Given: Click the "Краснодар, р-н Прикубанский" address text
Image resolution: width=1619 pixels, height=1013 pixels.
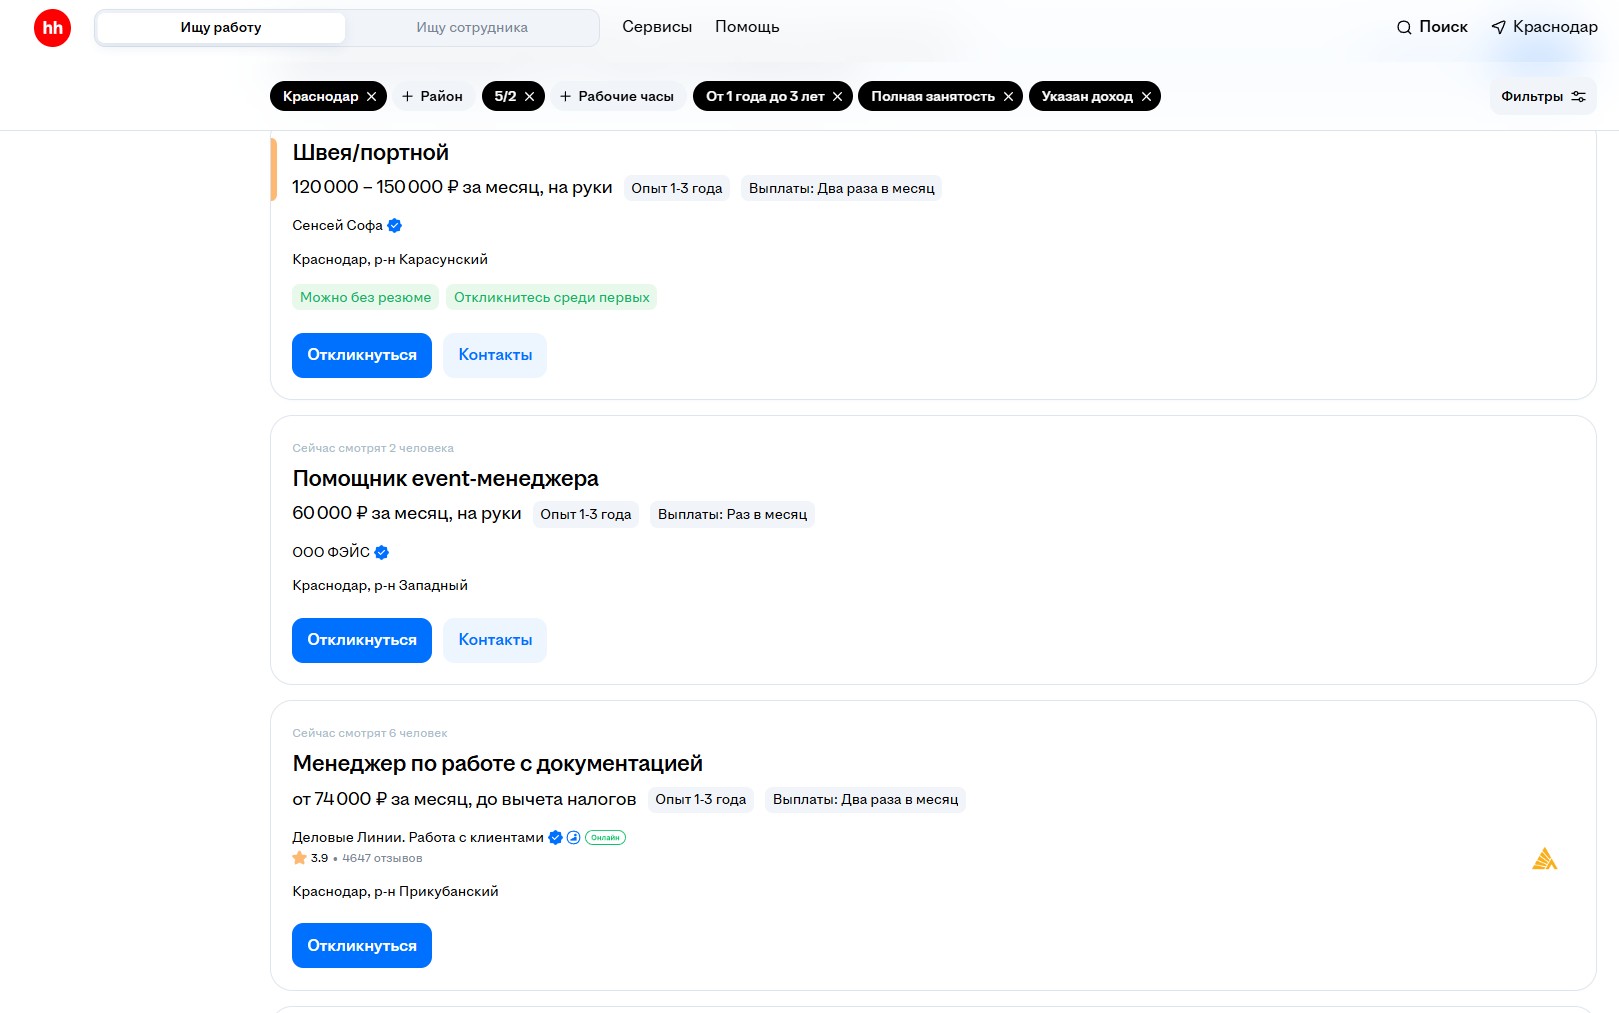Looking at the screenshot, I should (395, 892).
